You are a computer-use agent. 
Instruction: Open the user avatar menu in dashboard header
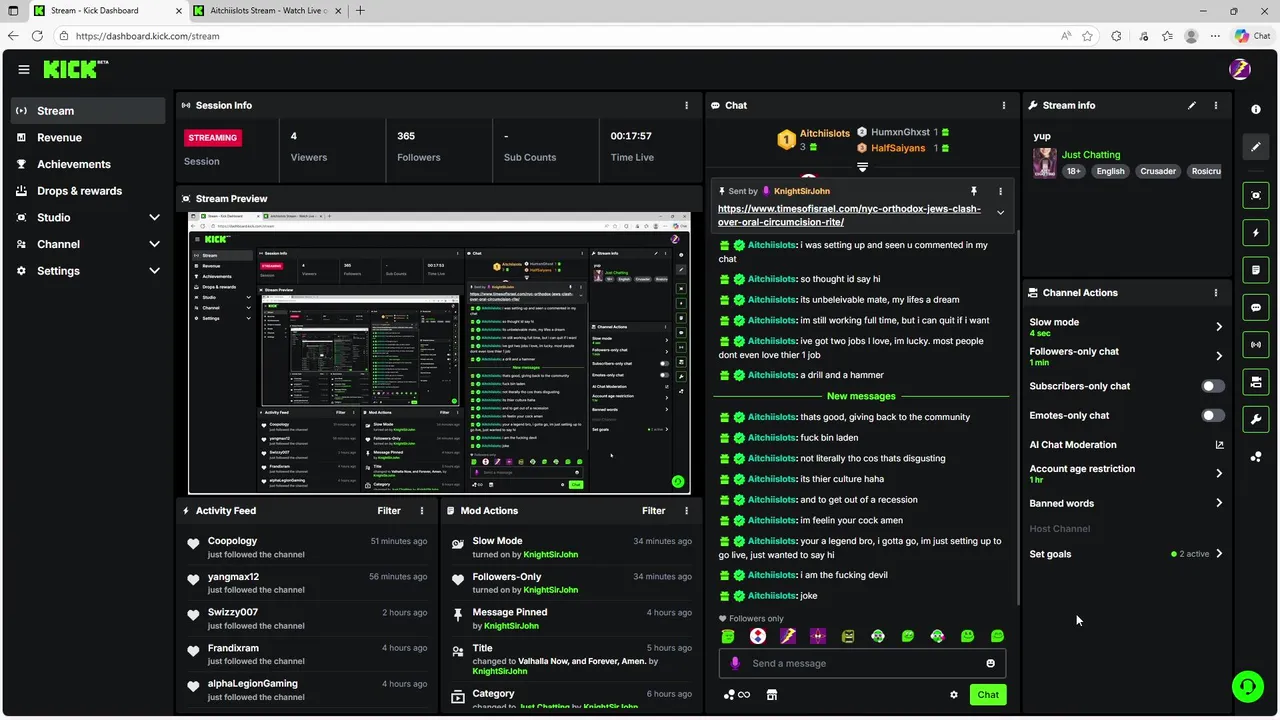1240,69
